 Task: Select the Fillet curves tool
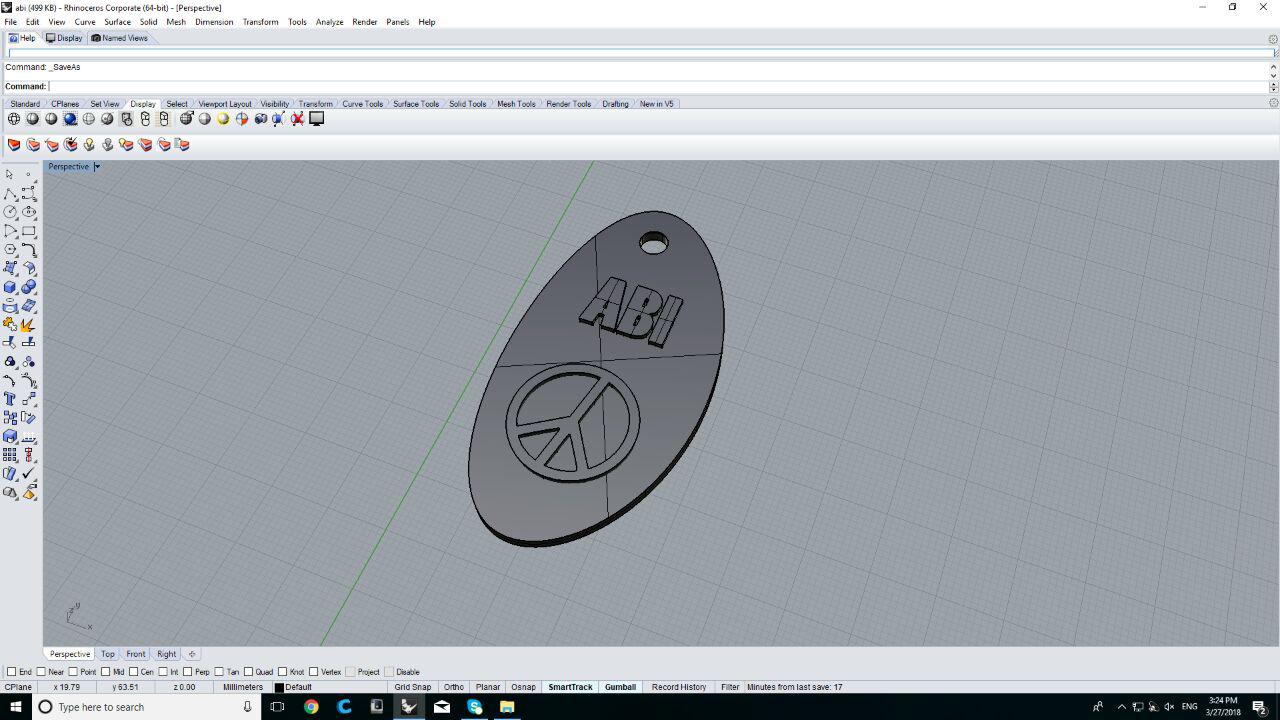(29, 250)
